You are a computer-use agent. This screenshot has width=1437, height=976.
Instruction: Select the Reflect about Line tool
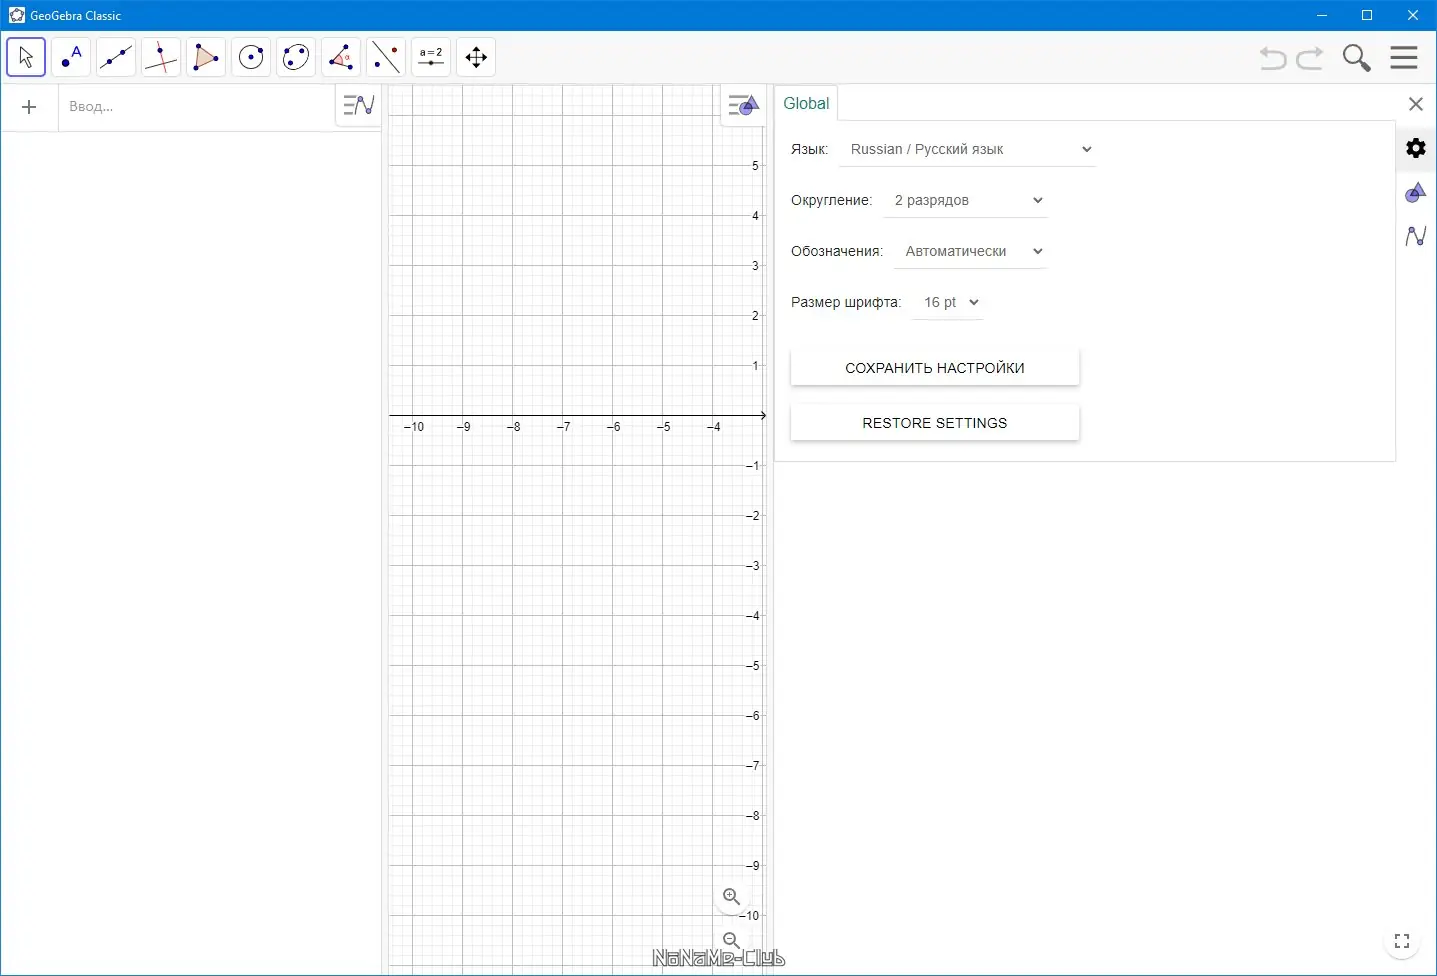click(386, 57)
